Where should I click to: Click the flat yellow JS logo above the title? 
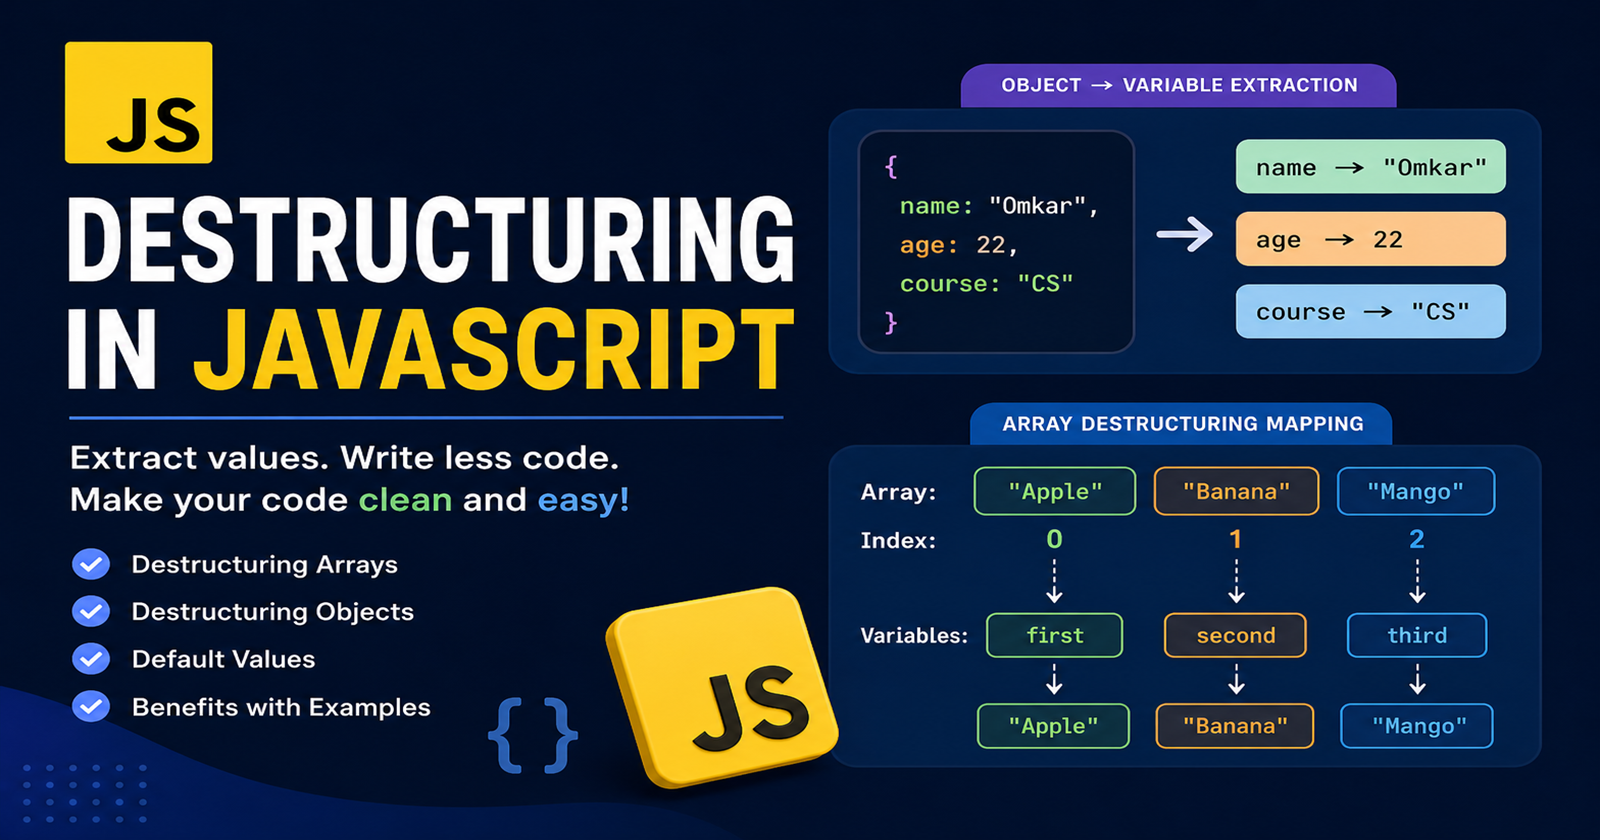[x=138, y=102]
